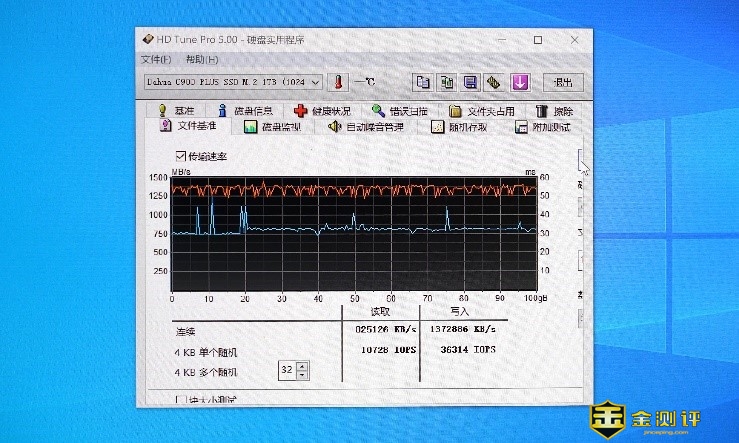
Task: Click the options icon in the toolbar
Action: (494, 82)
